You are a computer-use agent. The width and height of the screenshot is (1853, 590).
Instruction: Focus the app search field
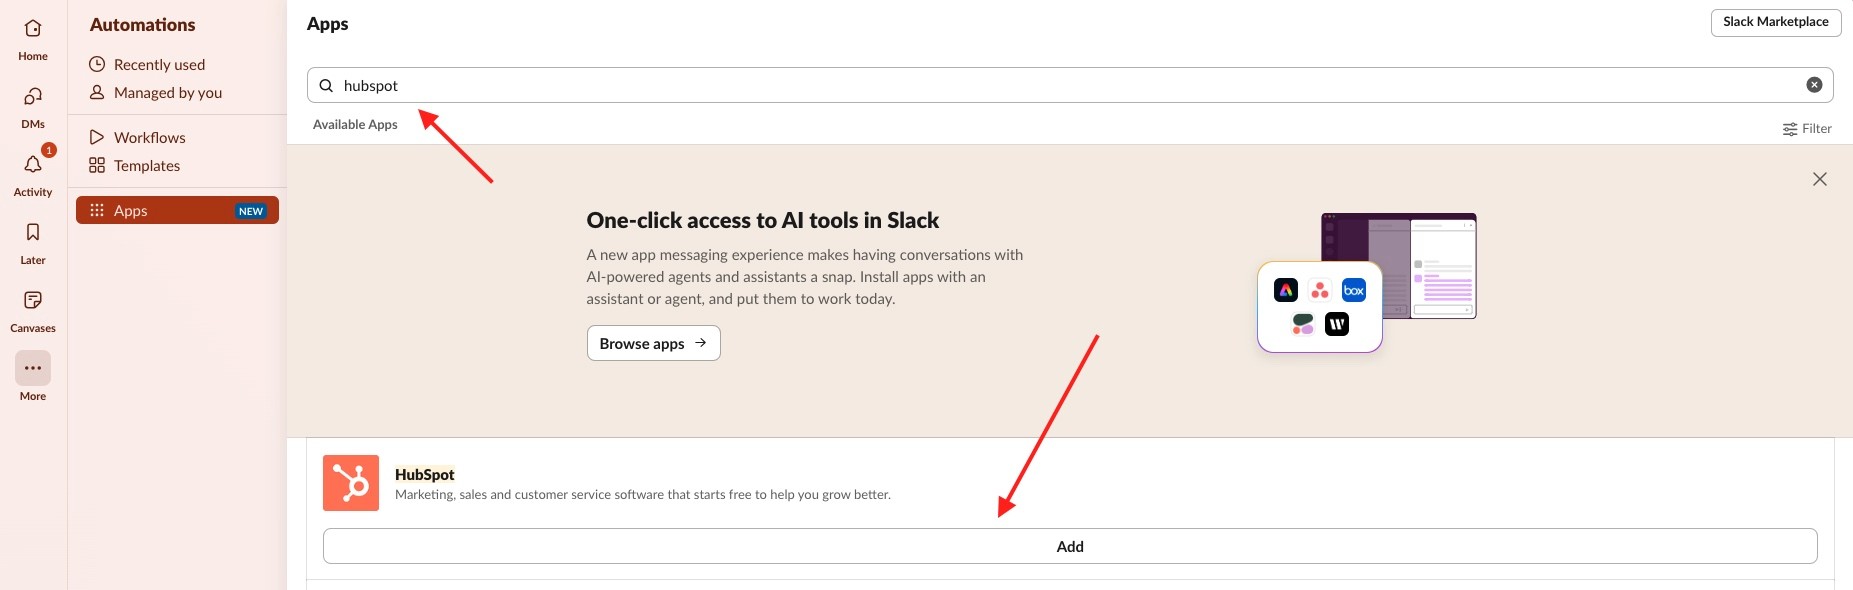pos(1070,85)
